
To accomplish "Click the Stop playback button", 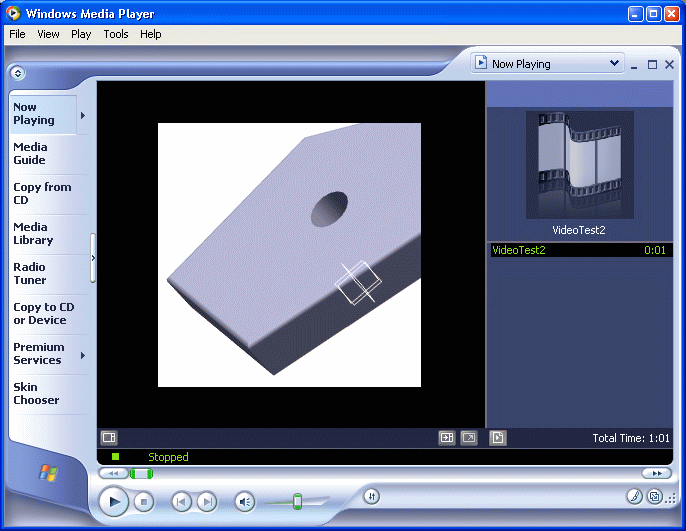I will tap(144, 502).
